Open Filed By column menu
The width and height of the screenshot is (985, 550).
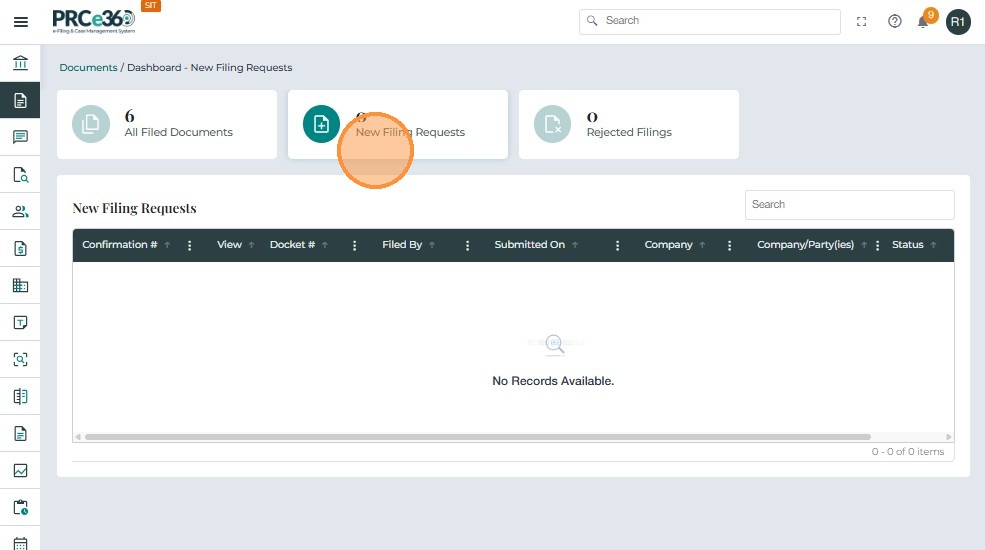467,245
